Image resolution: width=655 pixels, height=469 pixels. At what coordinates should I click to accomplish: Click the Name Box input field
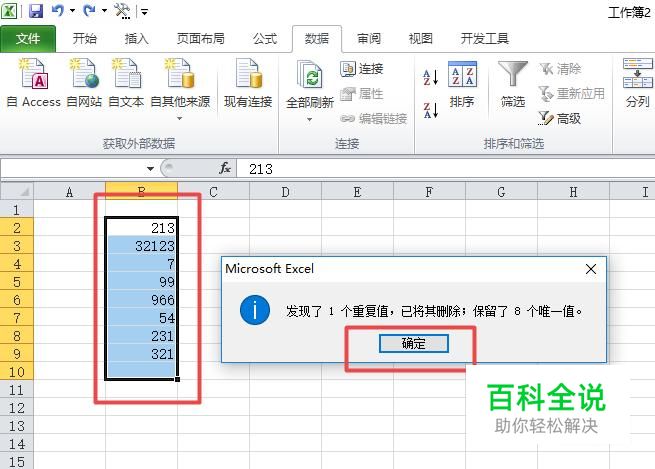coord(73,169)
